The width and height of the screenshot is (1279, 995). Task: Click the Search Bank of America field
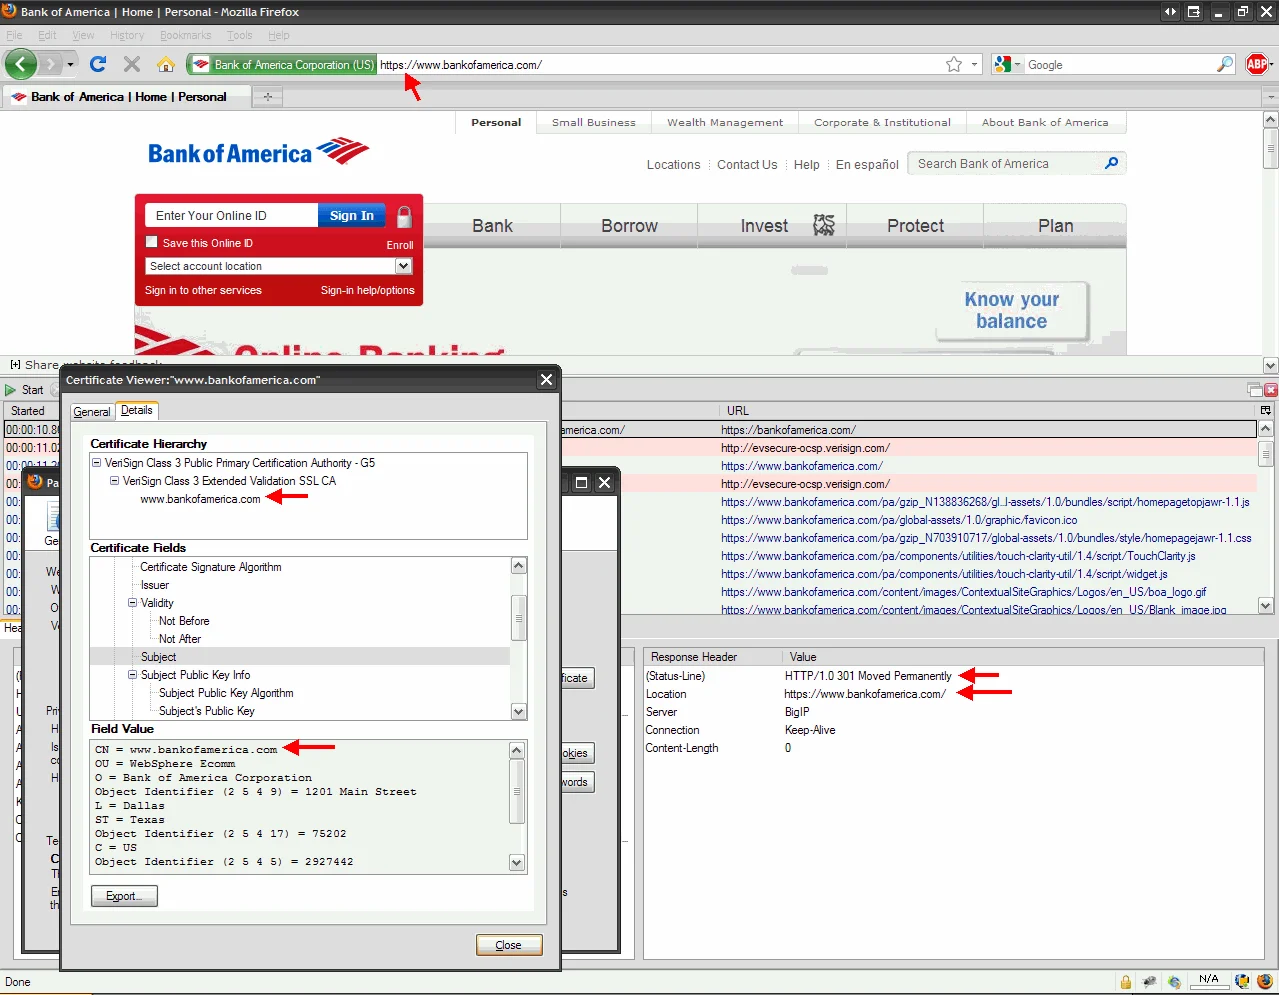tap(1005, 163)
